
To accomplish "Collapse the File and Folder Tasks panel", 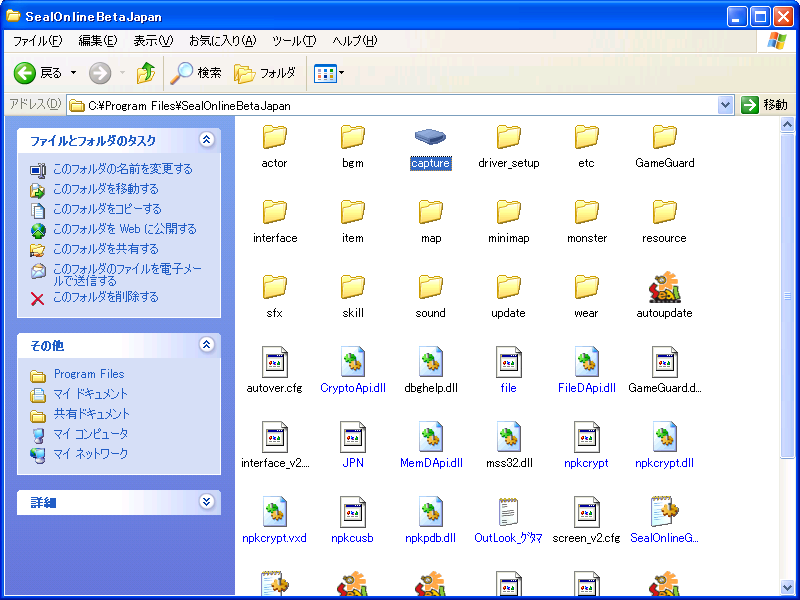I will pos(207,140).
